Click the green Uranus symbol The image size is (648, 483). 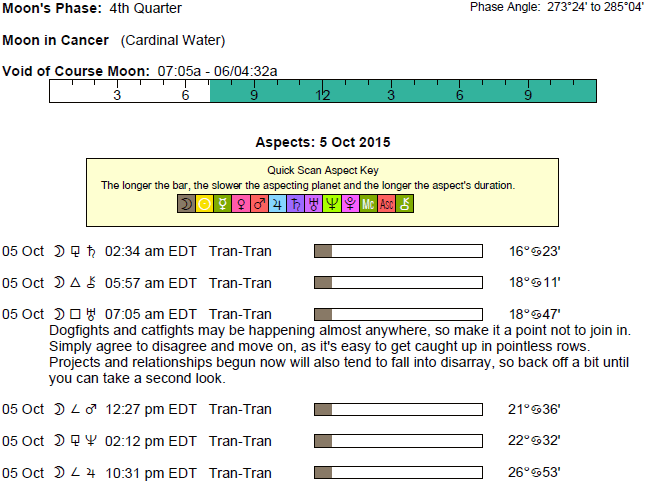point(313,204)
